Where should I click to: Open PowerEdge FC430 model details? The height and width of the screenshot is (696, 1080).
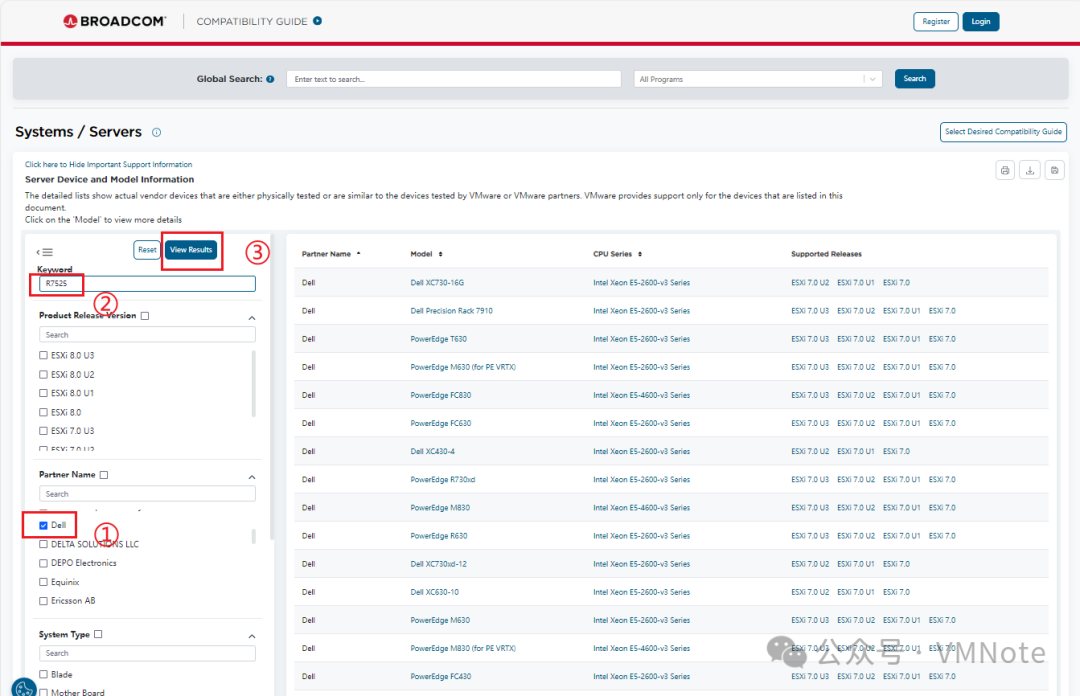[441, 677]
